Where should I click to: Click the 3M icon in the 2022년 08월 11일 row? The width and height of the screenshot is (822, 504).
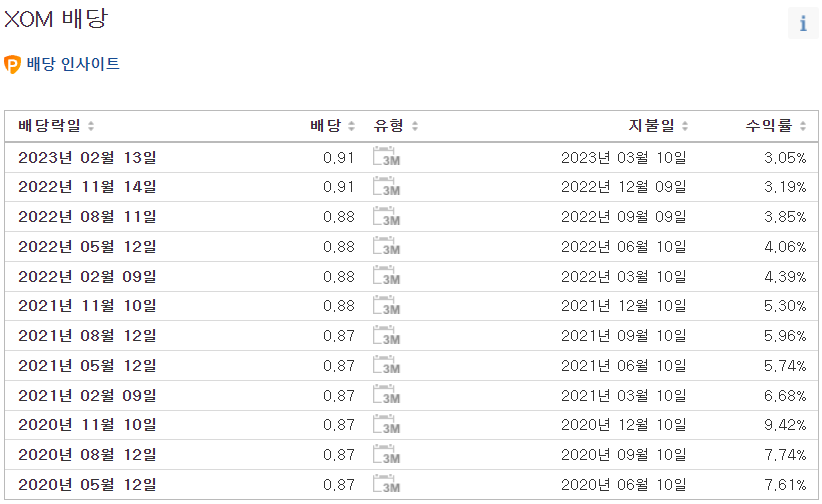pyautogui.click(x=386, y=217)
